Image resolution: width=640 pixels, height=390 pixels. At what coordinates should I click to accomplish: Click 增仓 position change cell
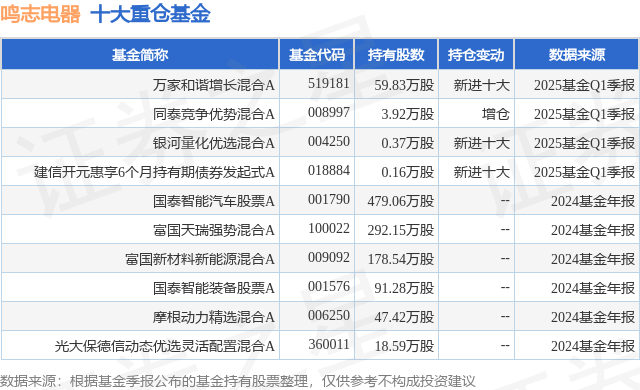pyautogui.click(x=496, y=114)
